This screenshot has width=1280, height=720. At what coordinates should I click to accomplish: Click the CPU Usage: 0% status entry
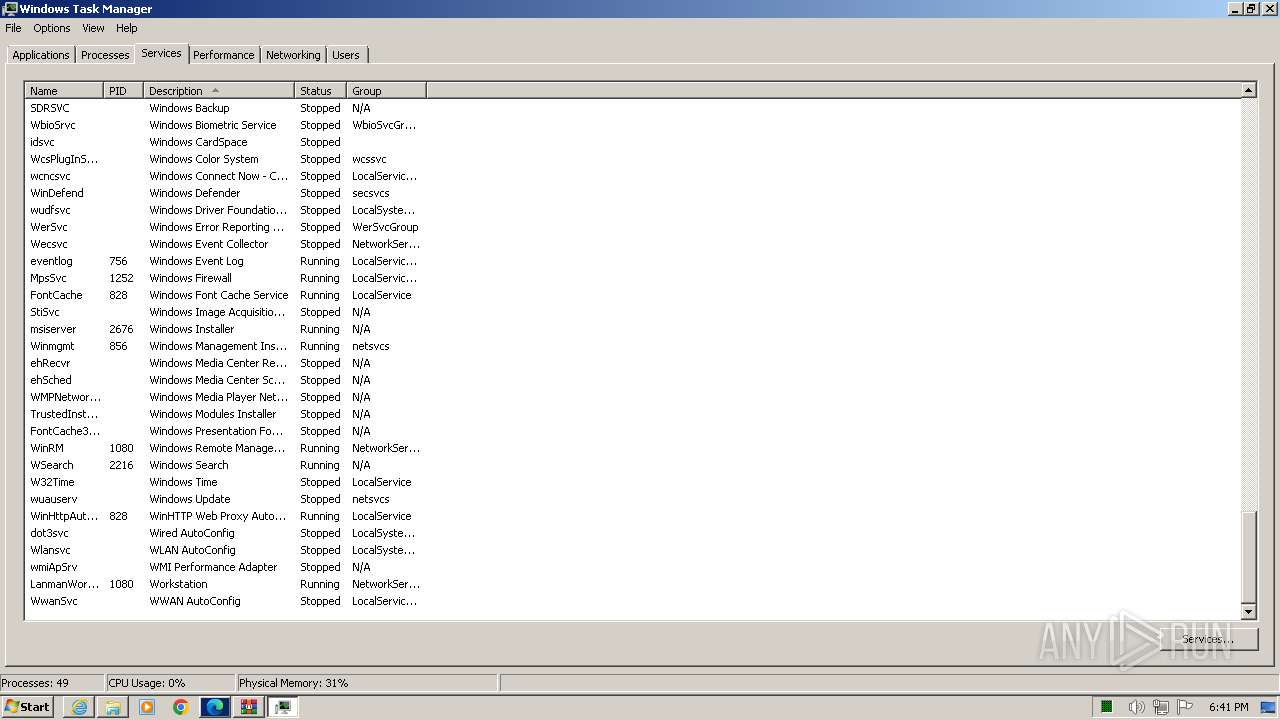click(170, 683)
